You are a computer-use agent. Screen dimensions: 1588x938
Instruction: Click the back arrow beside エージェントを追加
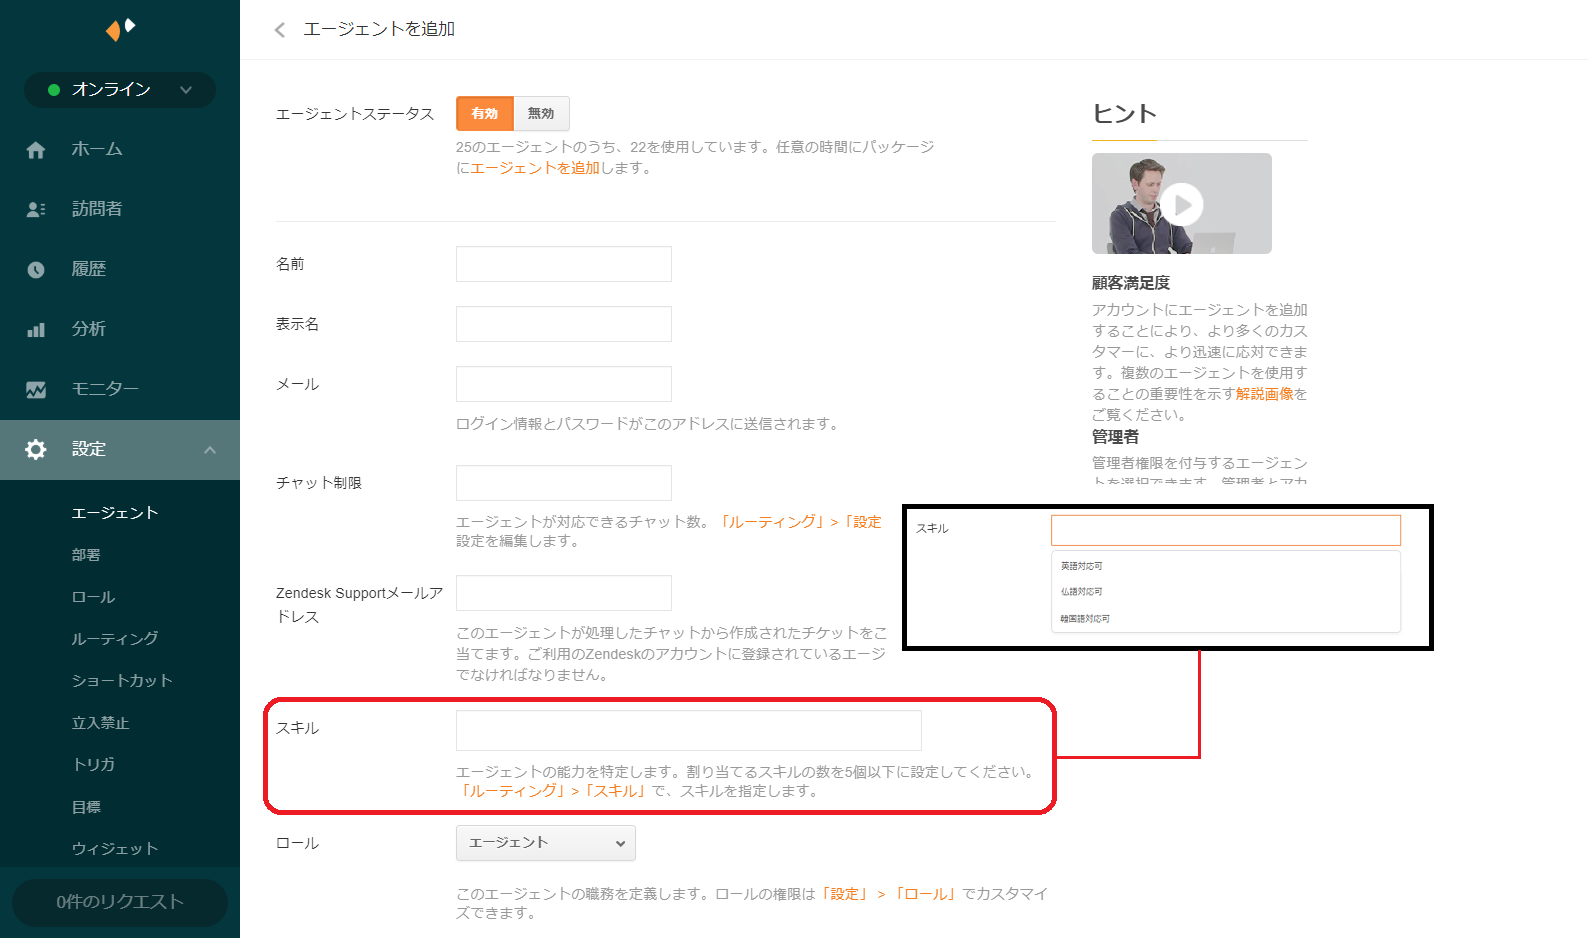tap(280, 30)
